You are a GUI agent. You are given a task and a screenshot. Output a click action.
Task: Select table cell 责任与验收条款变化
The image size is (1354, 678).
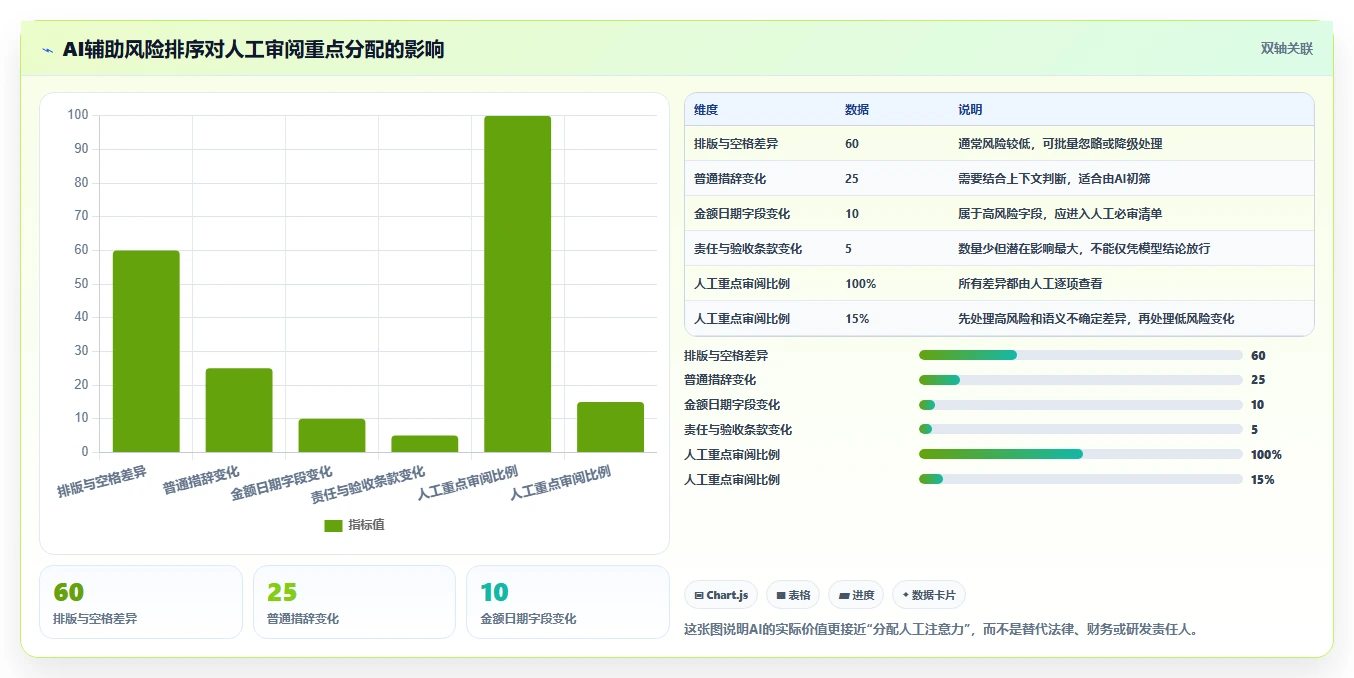748,249
